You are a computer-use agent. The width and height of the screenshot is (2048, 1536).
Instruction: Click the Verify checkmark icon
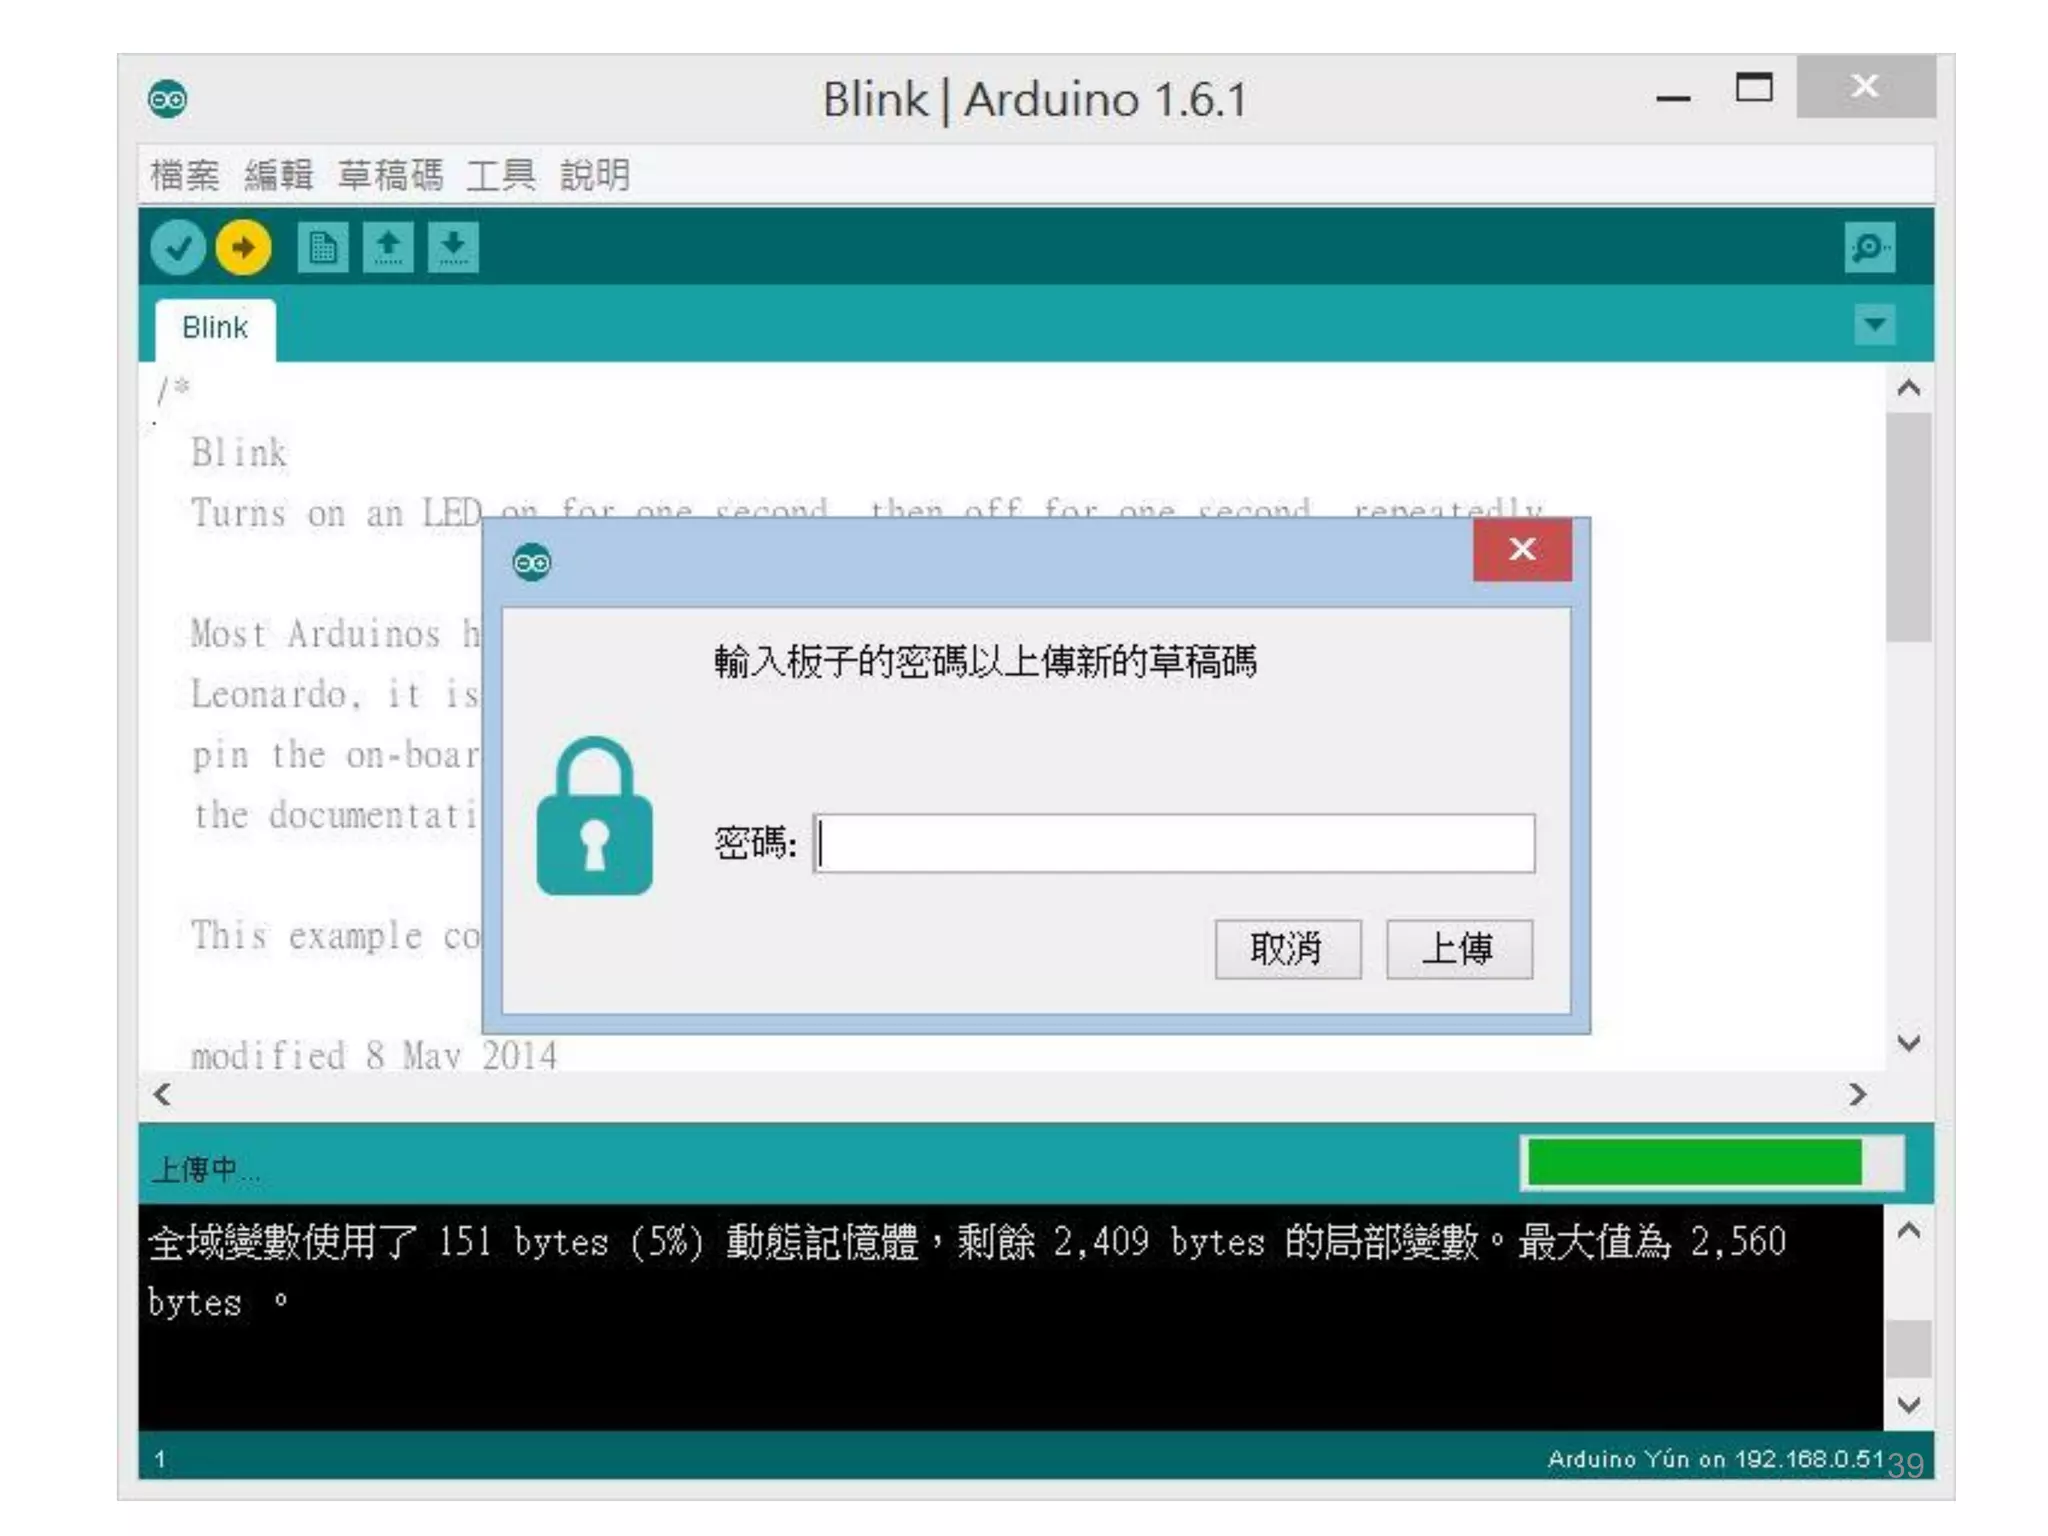point(178,247)
